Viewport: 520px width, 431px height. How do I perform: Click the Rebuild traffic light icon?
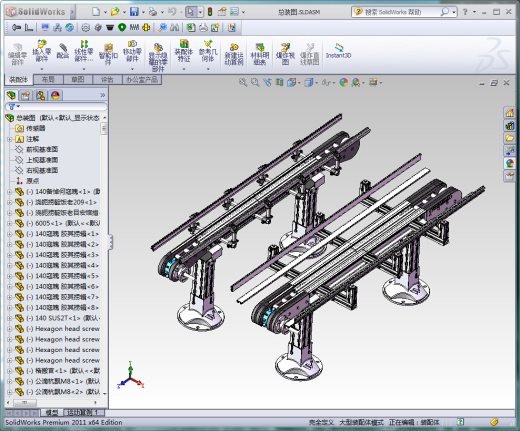(x=210, y=12)
